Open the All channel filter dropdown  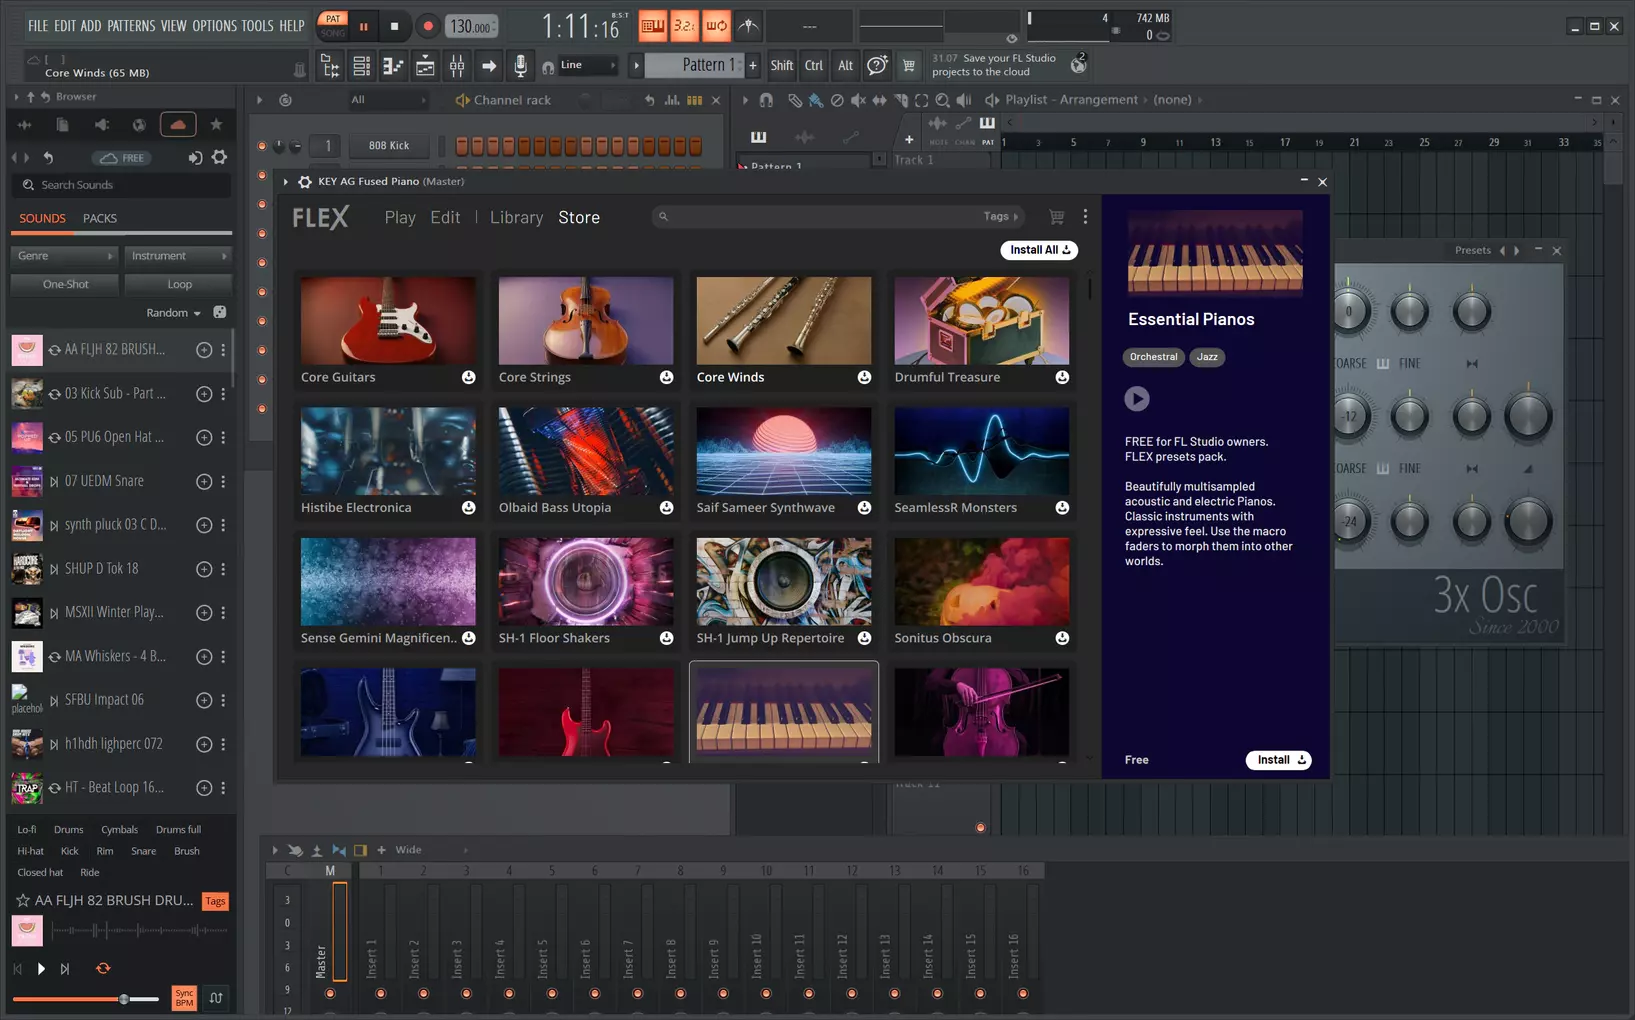388,100
